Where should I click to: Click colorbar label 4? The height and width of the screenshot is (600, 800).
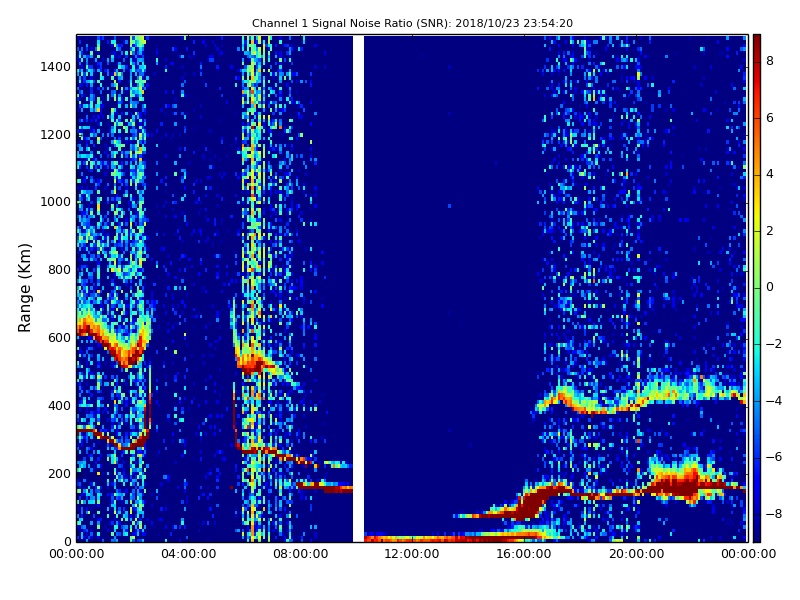pyautogui.click(x=769, y=174)
